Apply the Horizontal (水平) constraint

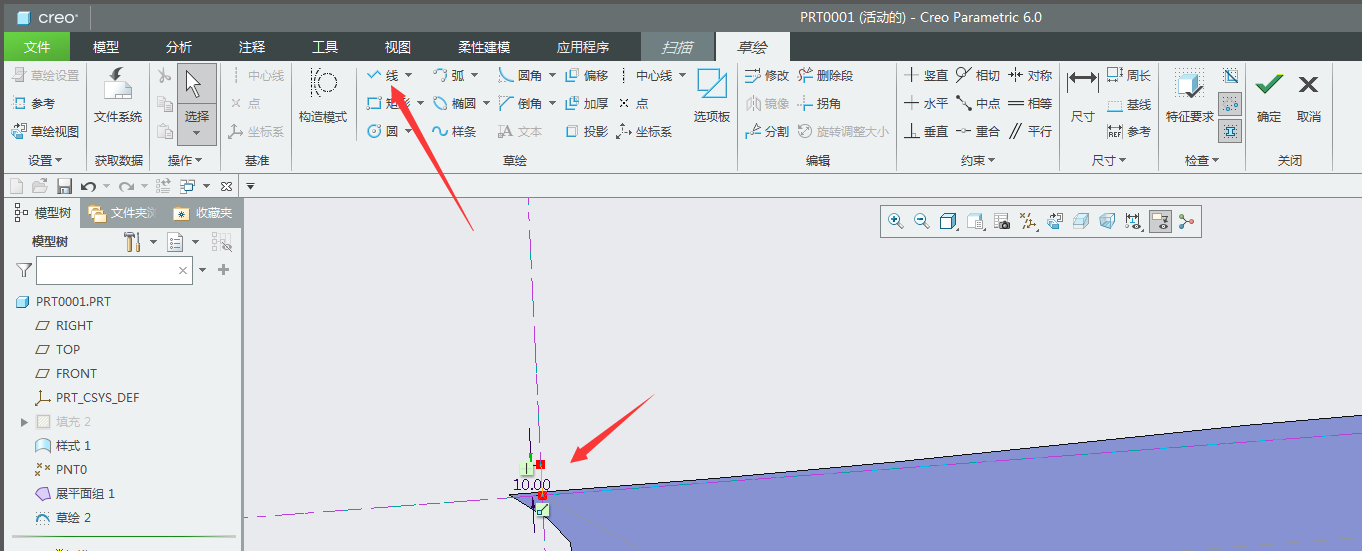(926, 103)
